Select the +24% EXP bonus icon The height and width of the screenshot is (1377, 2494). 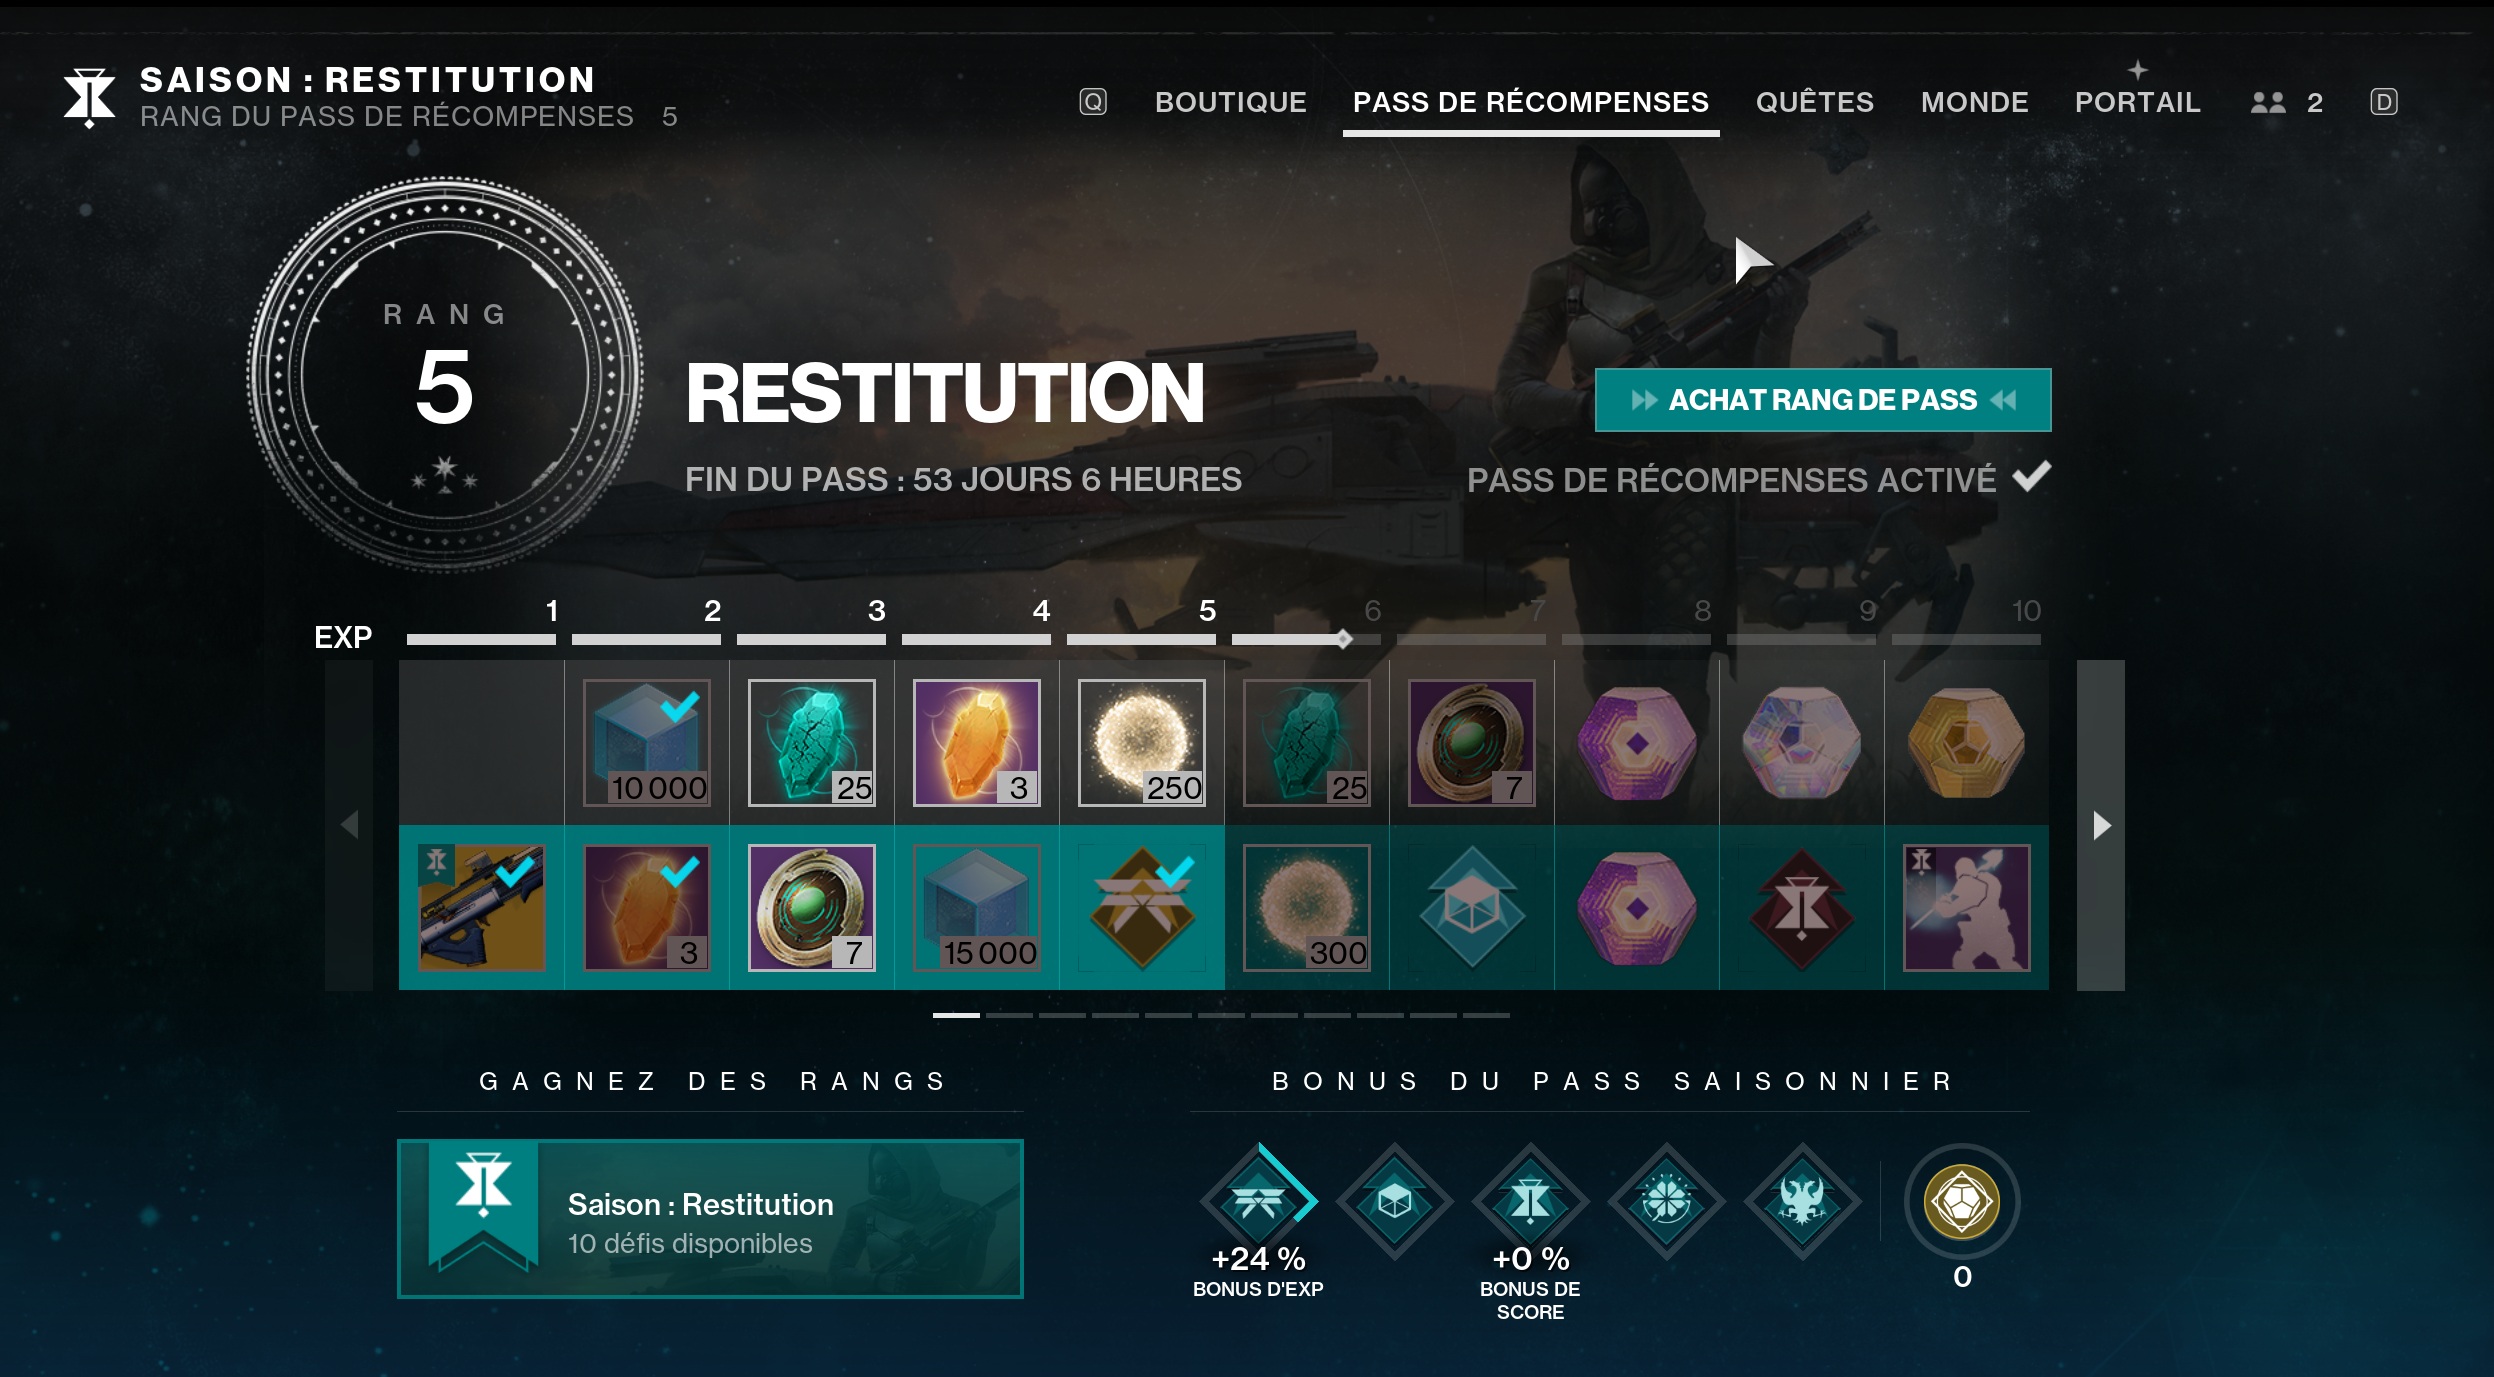click(1258, 1199)
